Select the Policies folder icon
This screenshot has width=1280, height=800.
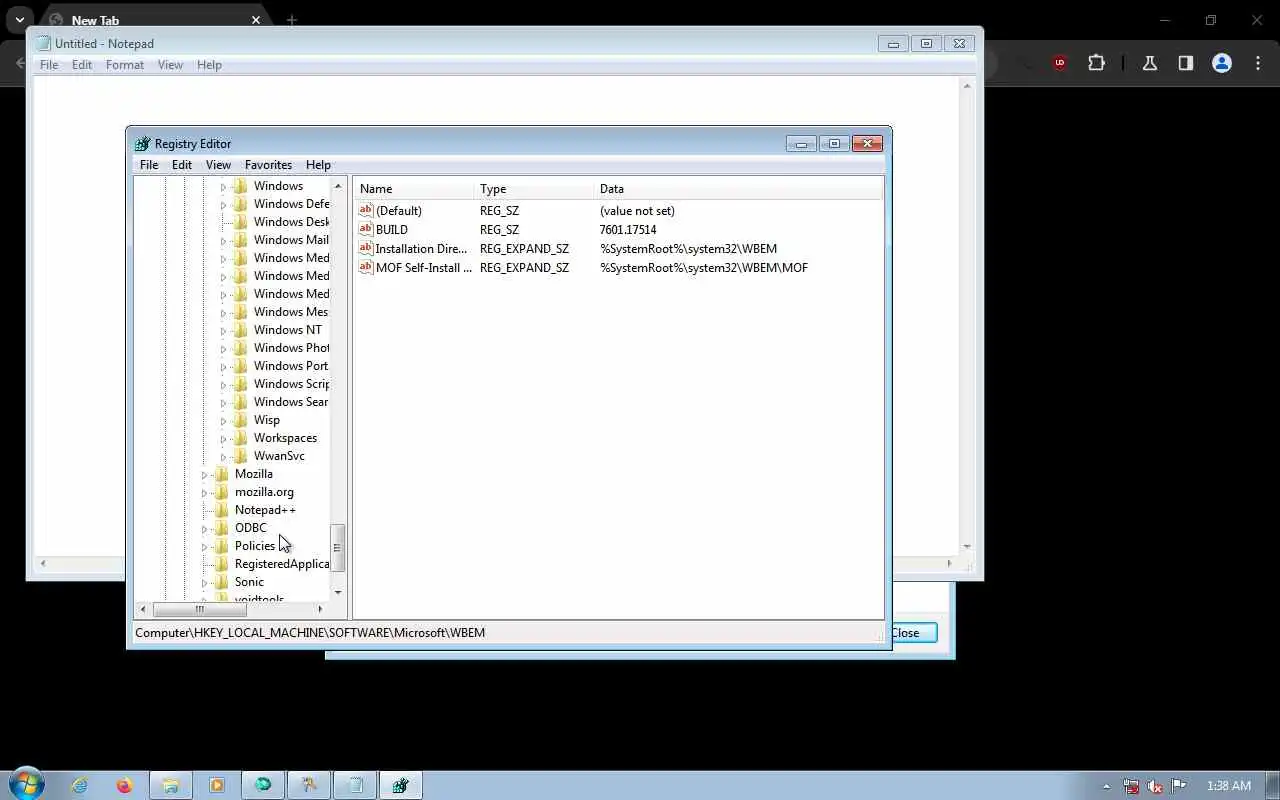pos(222,546)
